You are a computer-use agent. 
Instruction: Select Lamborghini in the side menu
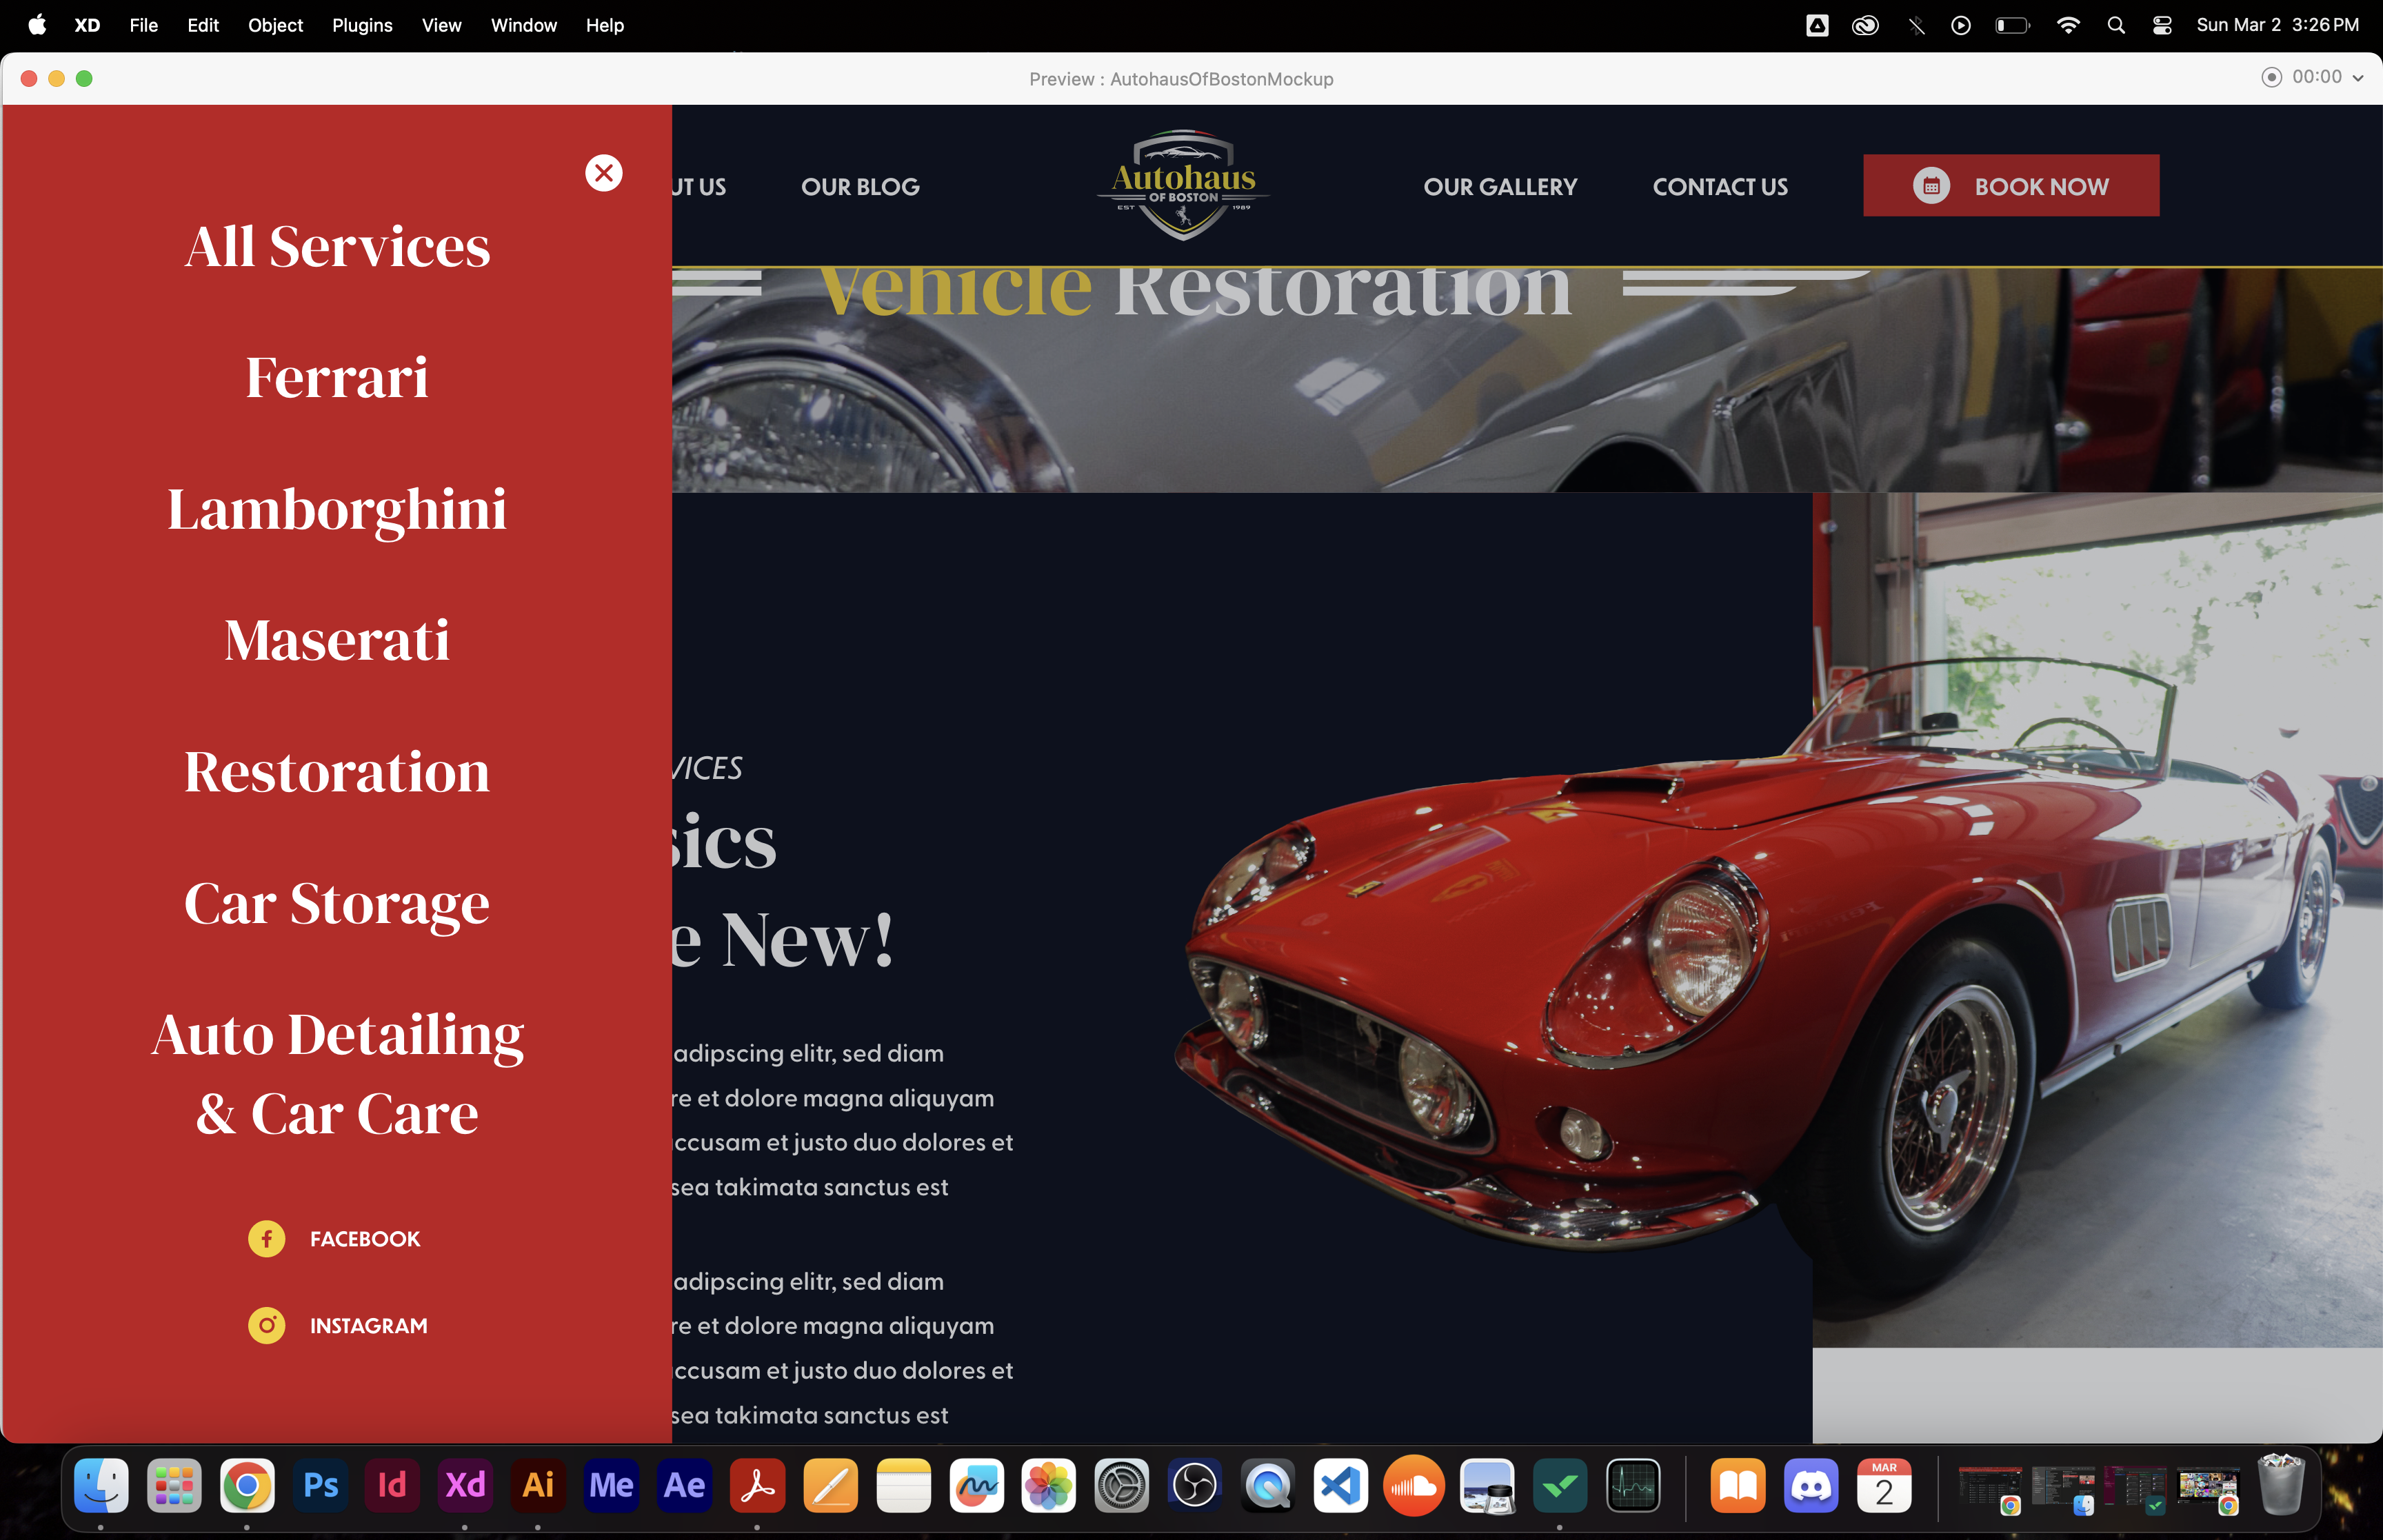coord(337,509)
